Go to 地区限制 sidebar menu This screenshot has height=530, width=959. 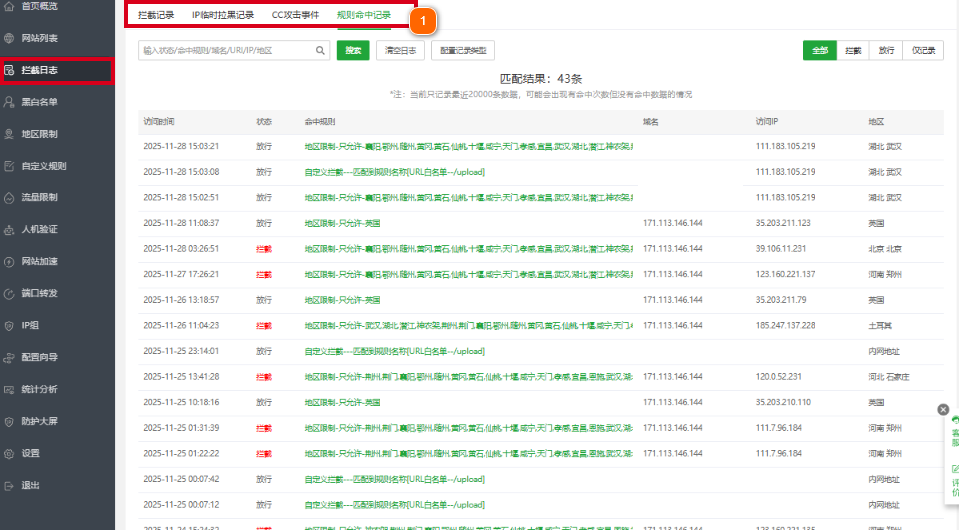(40, 134)
